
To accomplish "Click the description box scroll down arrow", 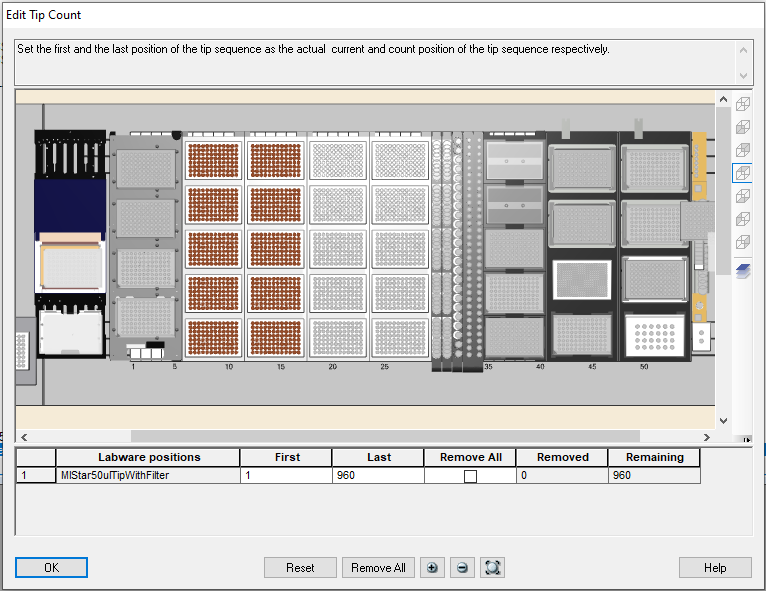I will (x=743, y=76).
